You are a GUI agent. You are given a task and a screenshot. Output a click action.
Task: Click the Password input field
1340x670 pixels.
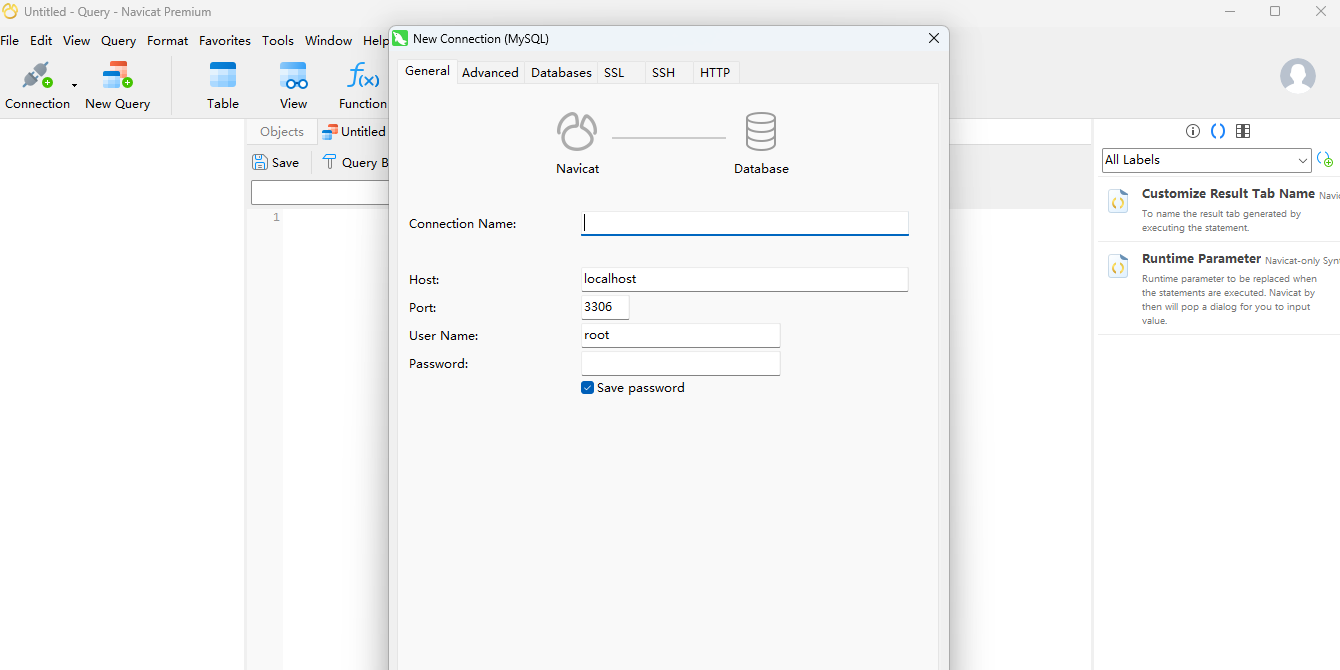pyautogui.click(x=680, y=363)
